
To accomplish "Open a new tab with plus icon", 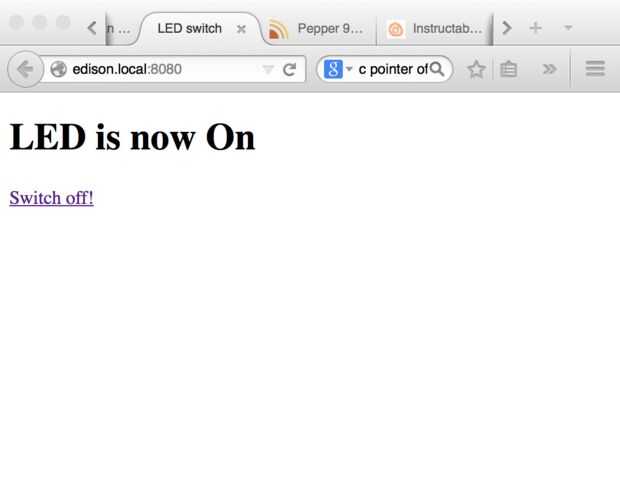I will click(x=535, y=28).
